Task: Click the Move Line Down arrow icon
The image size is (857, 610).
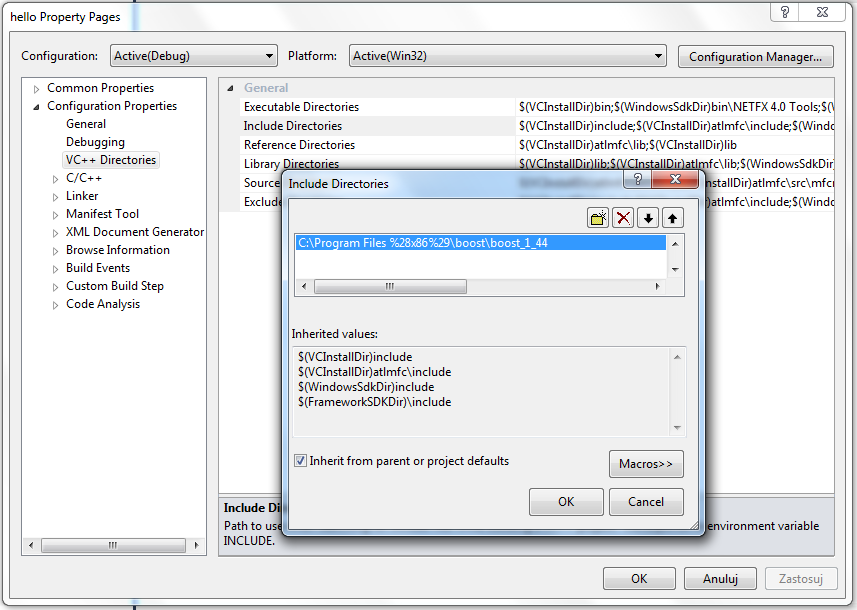Action: 648,218
